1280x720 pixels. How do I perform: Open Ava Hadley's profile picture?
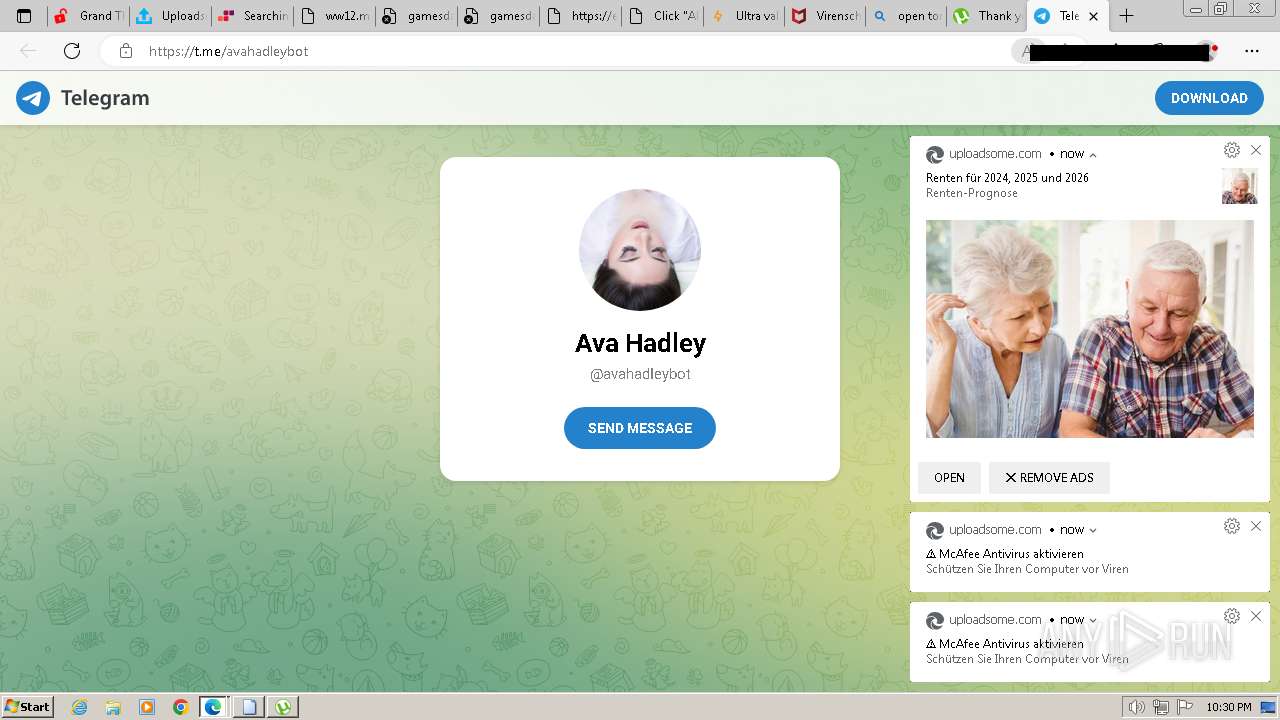tap(640, 250)
